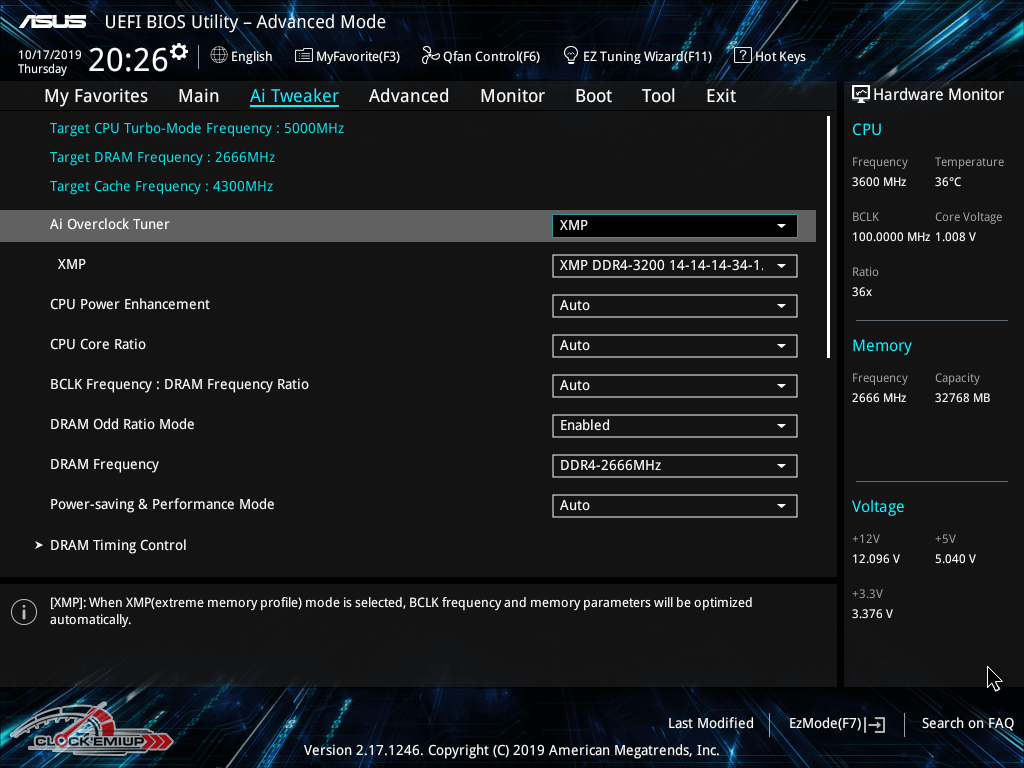Screen dimensions: 1024x768
Task: Open the XMP profile dropdown
Action: pos(674,266)
